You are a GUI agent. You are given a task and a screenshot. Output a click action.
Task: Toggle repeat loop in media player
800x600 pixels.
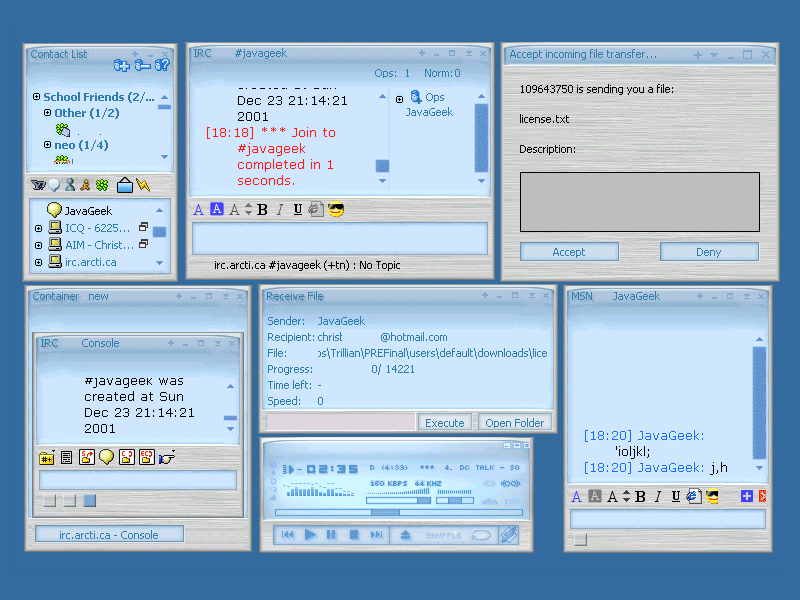[481, 535]
